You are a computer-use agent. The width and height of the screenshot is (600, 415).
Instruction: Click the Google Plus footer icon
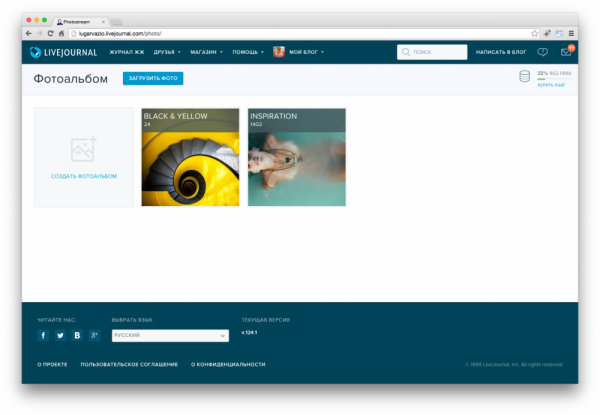[x=94, y=335]
